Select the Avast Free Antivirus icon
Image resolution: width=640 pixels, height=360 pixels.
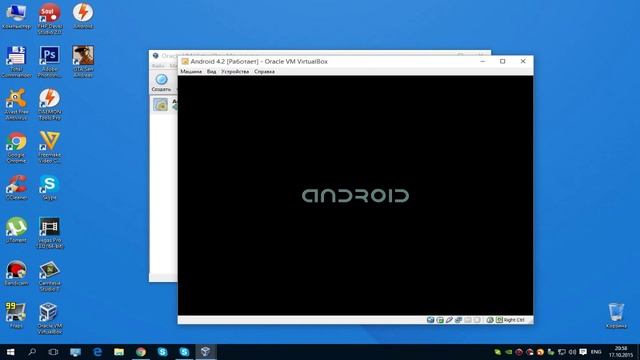(x=16, y=104)
